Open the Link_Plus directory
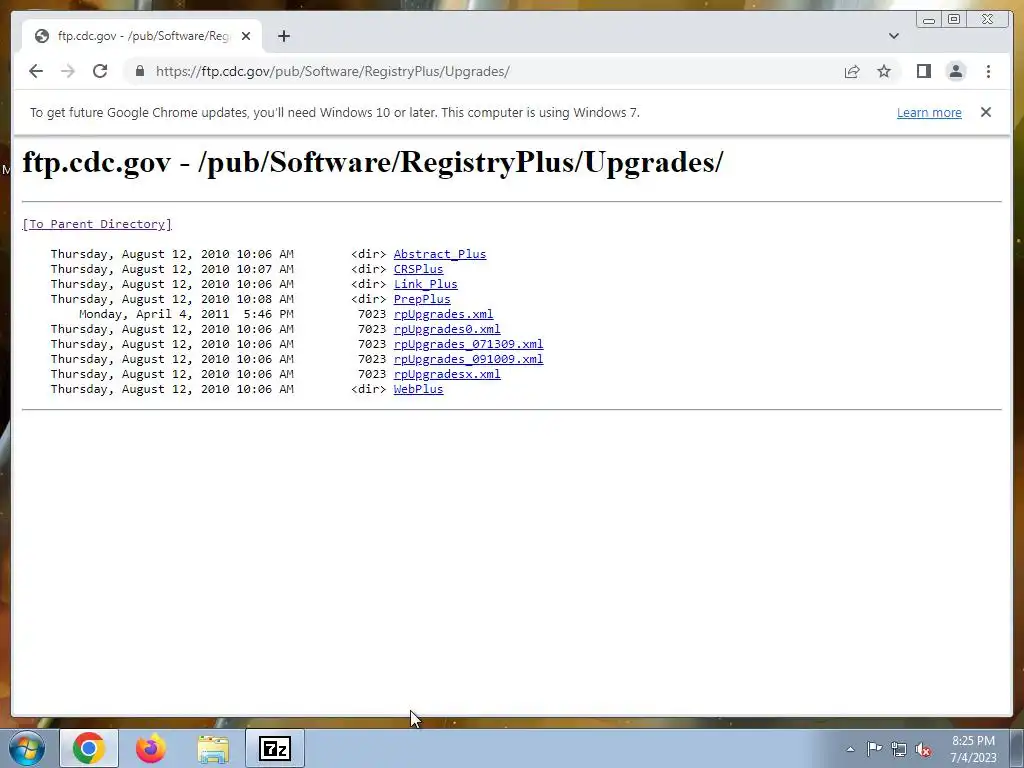This screenshot has height=768, width=1024. (425, 284)
